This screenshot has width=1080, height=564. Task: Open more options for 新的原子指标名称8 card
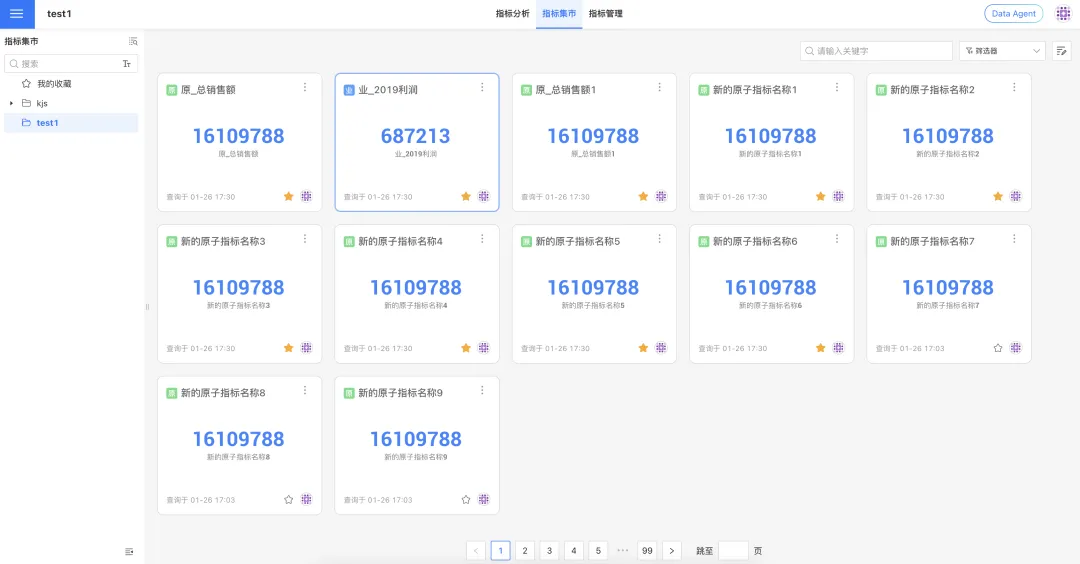click(x=305, y=390)
